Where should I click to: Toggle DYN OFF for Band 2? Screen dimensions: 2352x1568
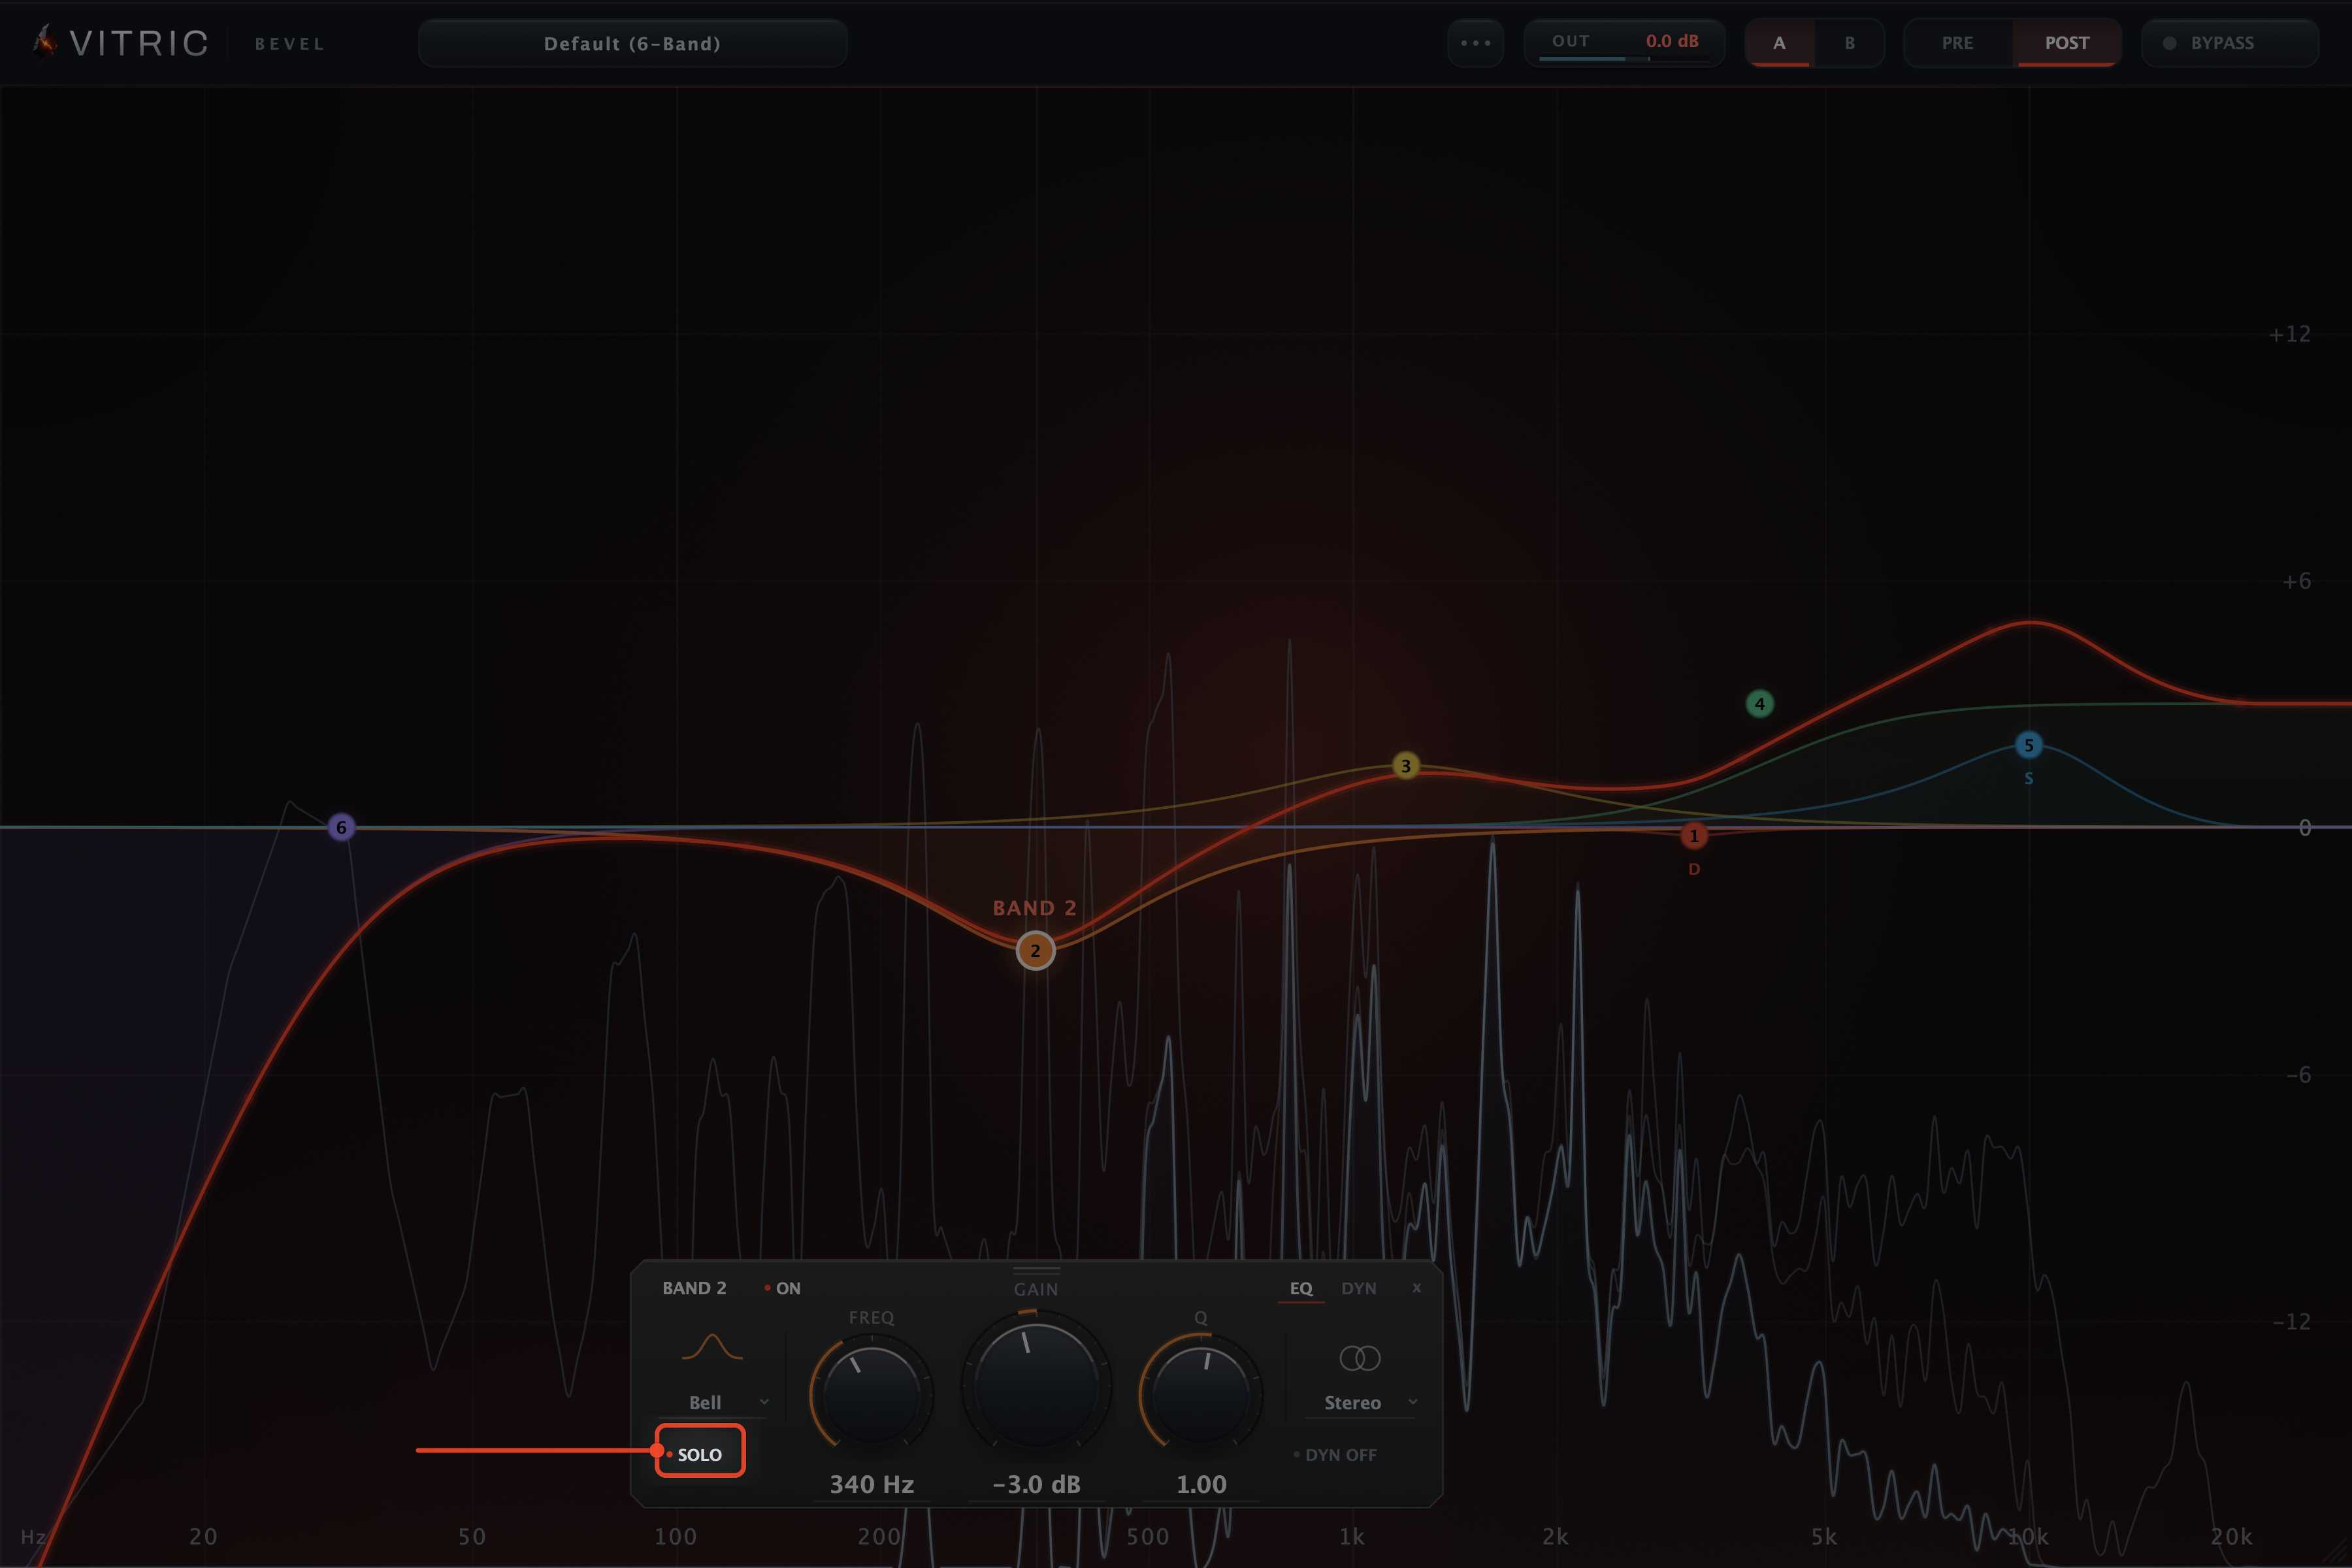(x=1335, y=1455)
